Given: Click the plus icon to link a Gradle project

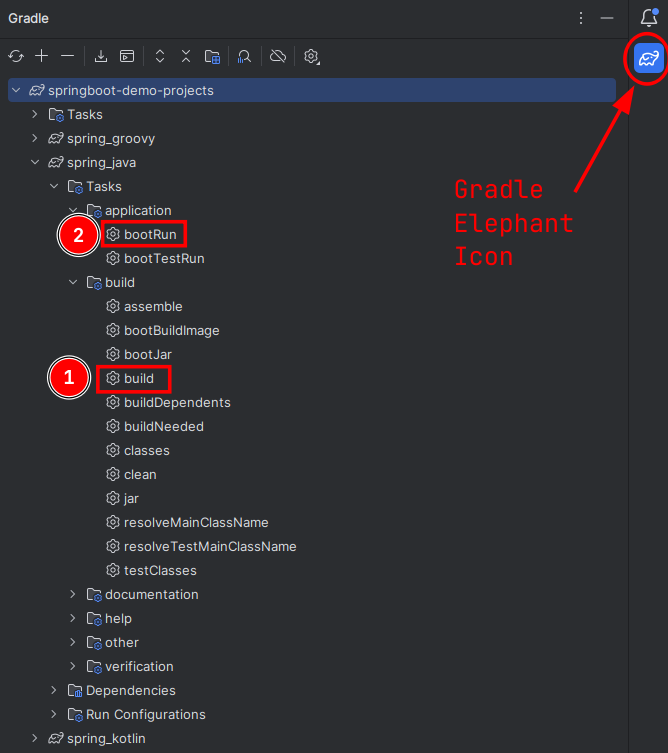Looking at the screenshot, I should tap(42, 56).
